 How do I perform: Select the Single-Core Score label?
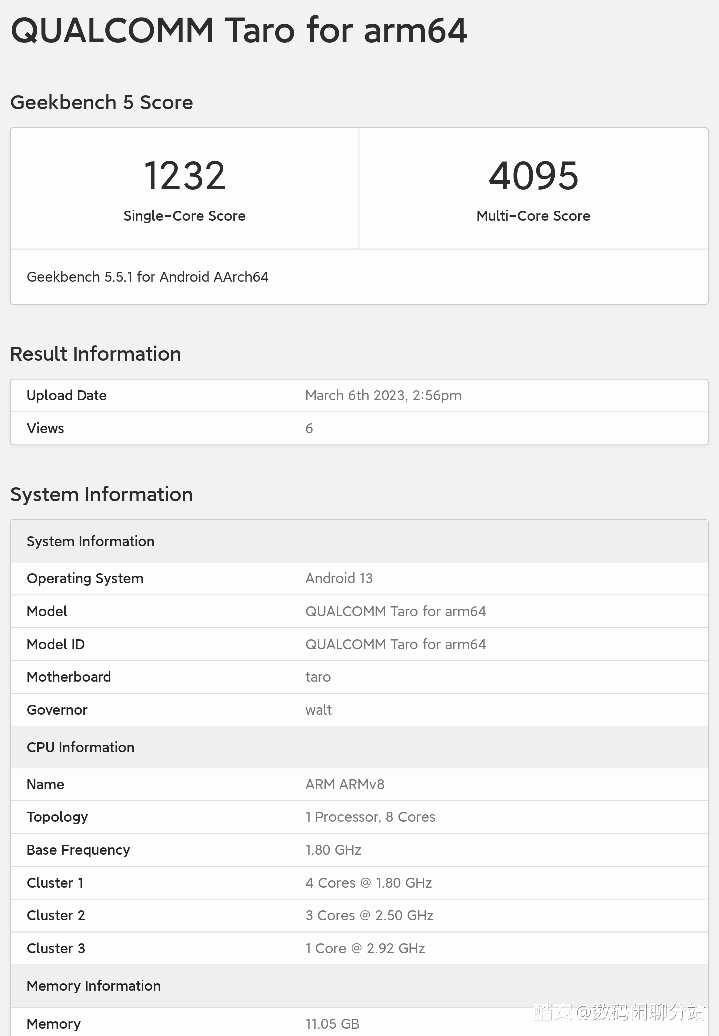pos(184,216)
